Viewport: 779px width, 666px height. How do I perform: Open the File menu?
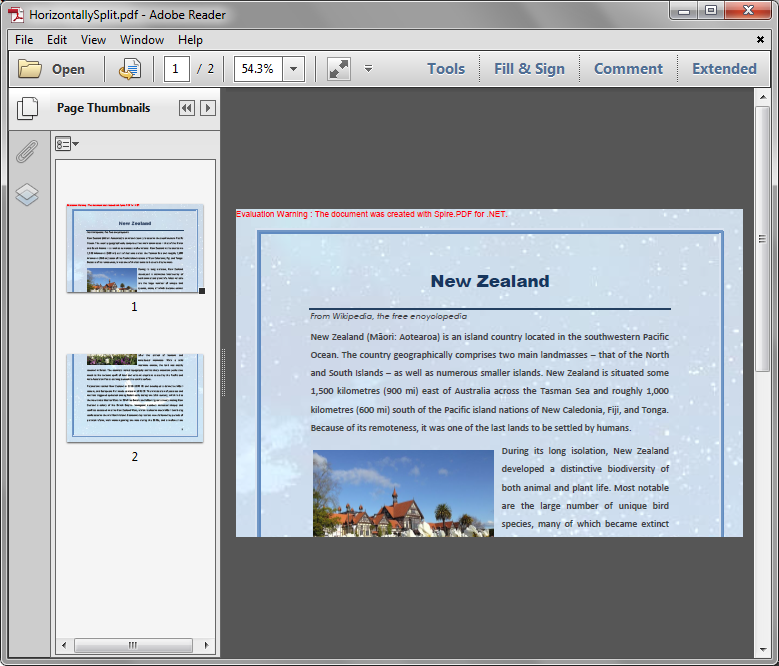coord(24,40)
